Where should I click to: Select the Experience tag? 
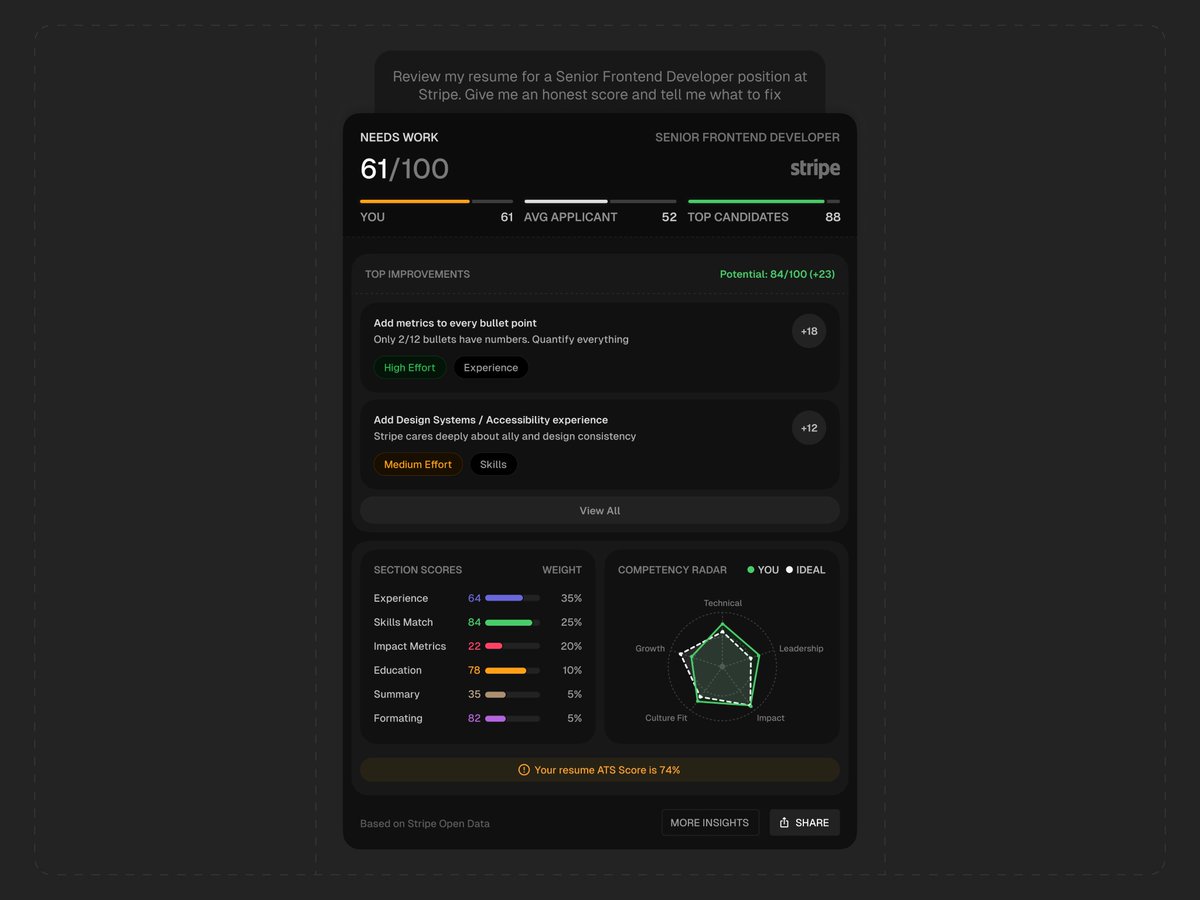[491, 367]
